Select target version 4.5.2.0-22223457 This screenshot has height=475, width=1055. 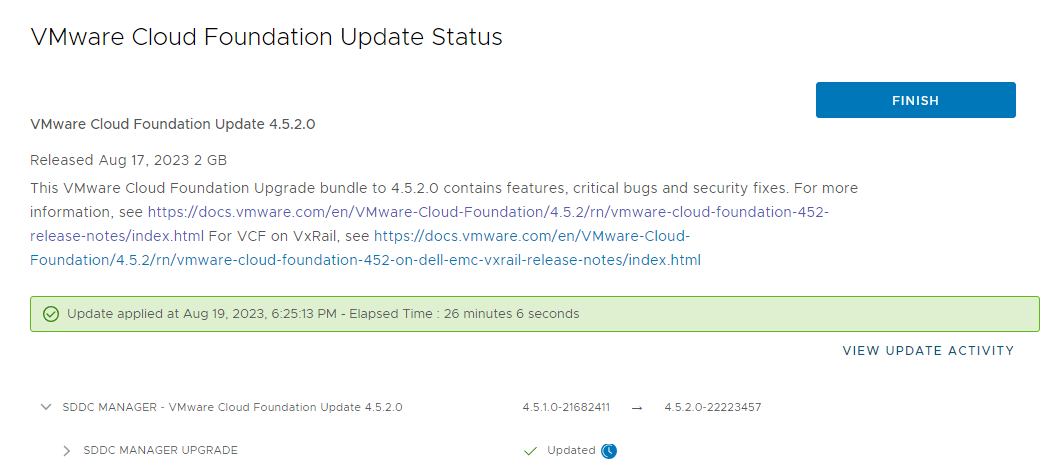[x=712, y=408]
